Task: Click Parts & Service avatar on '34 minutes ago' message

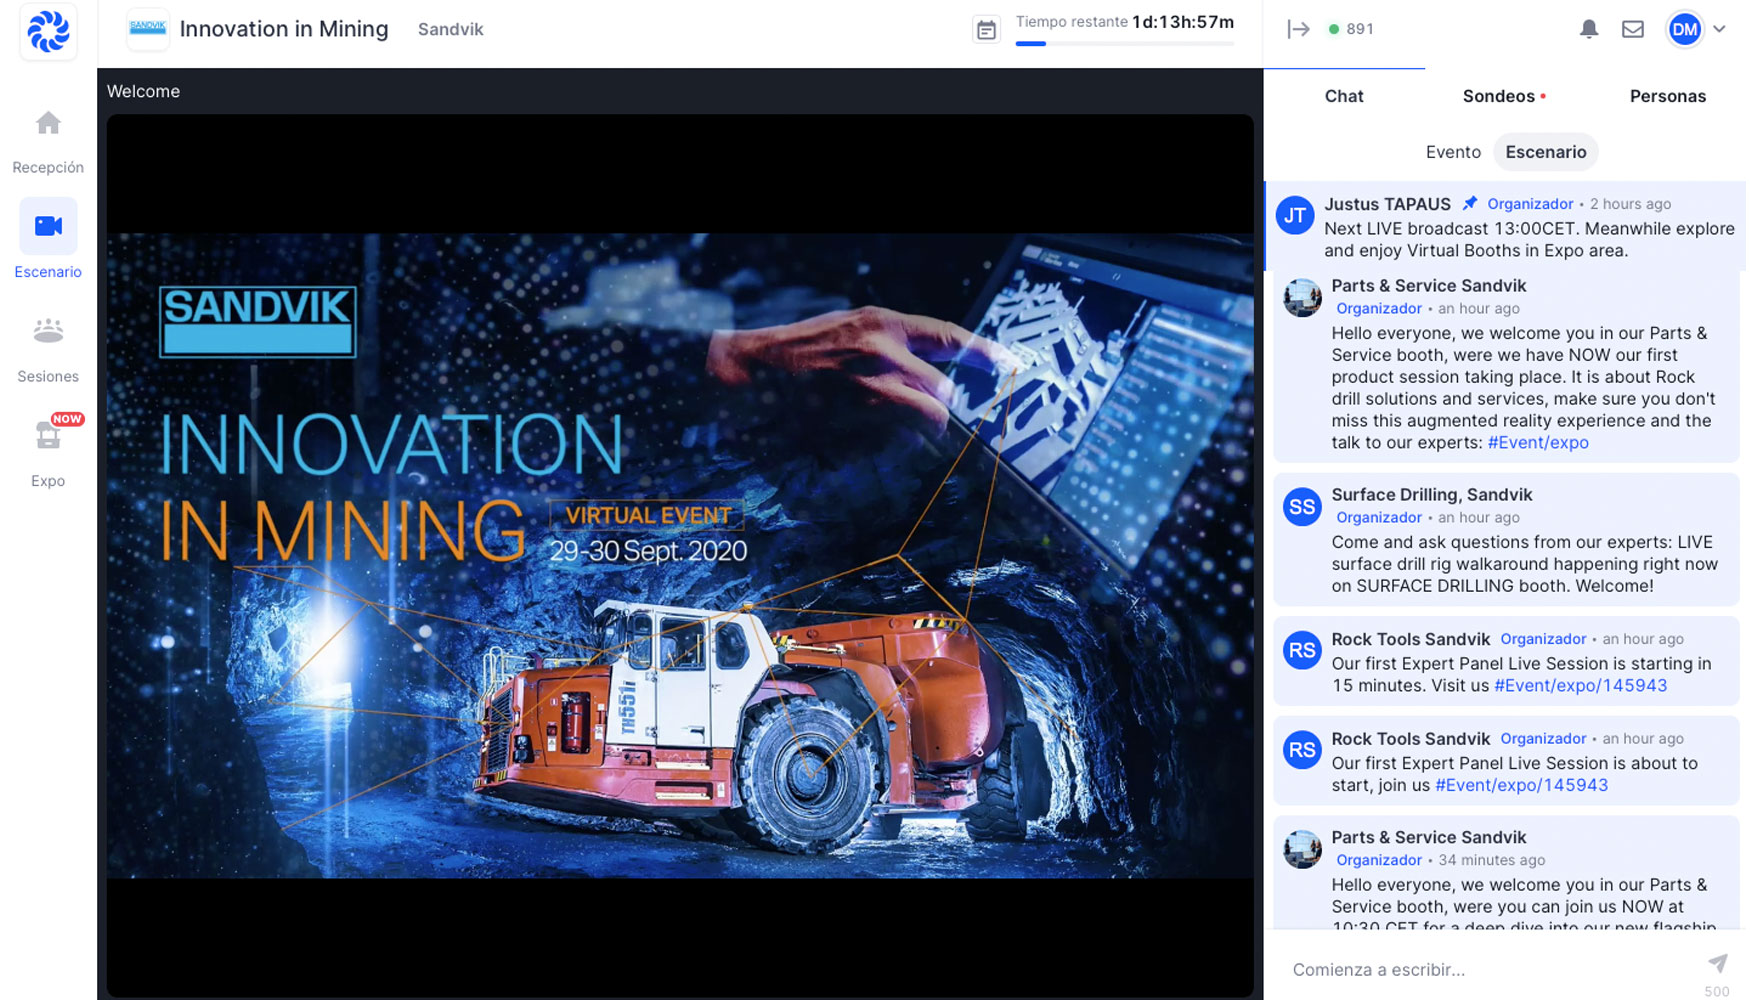Action: tap(1302, 849)
